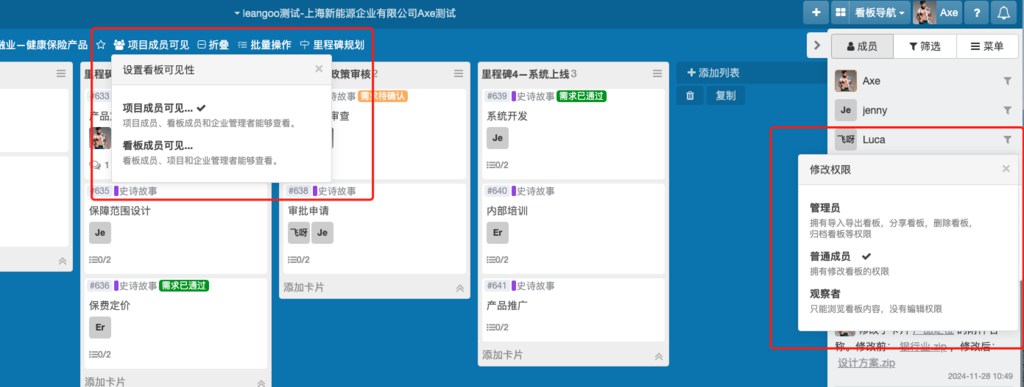Click trash icon beside 复制 button

tap(690, 96)
